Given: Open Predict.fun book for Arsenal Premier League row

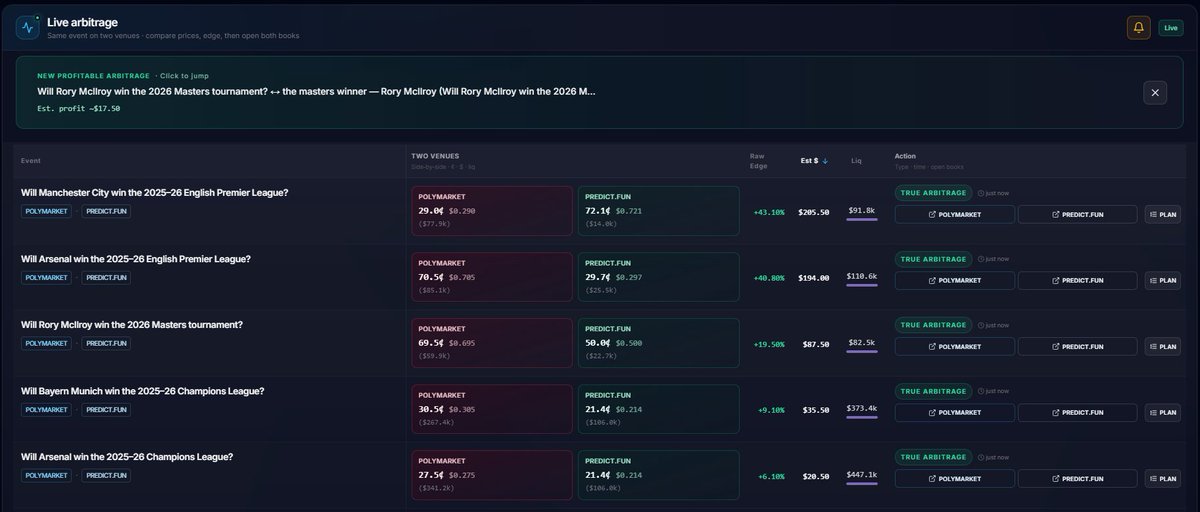Looking at the screenshot, I should [1077, 280].
